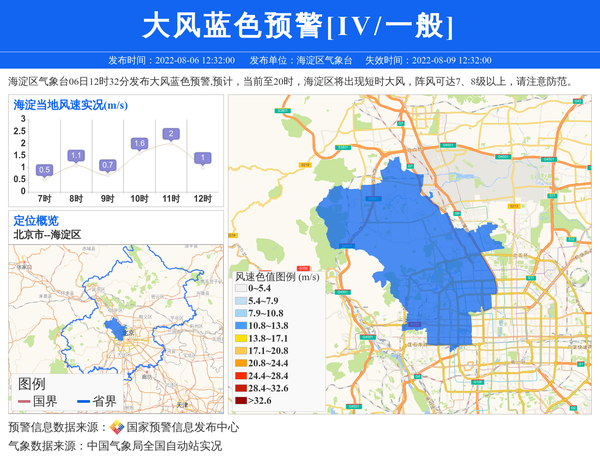Pick the dark red >32.6 legend swatch
Viewport: 600px width, 471px height.
pos(240,402)
